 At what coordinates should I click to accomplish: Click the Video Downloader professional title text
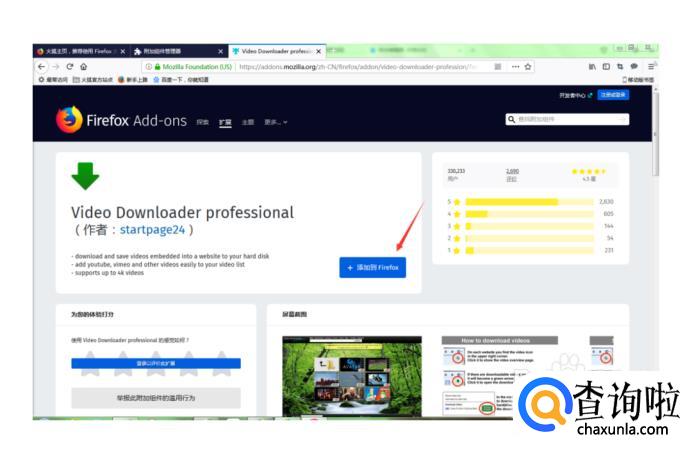(x=182, y=212)
